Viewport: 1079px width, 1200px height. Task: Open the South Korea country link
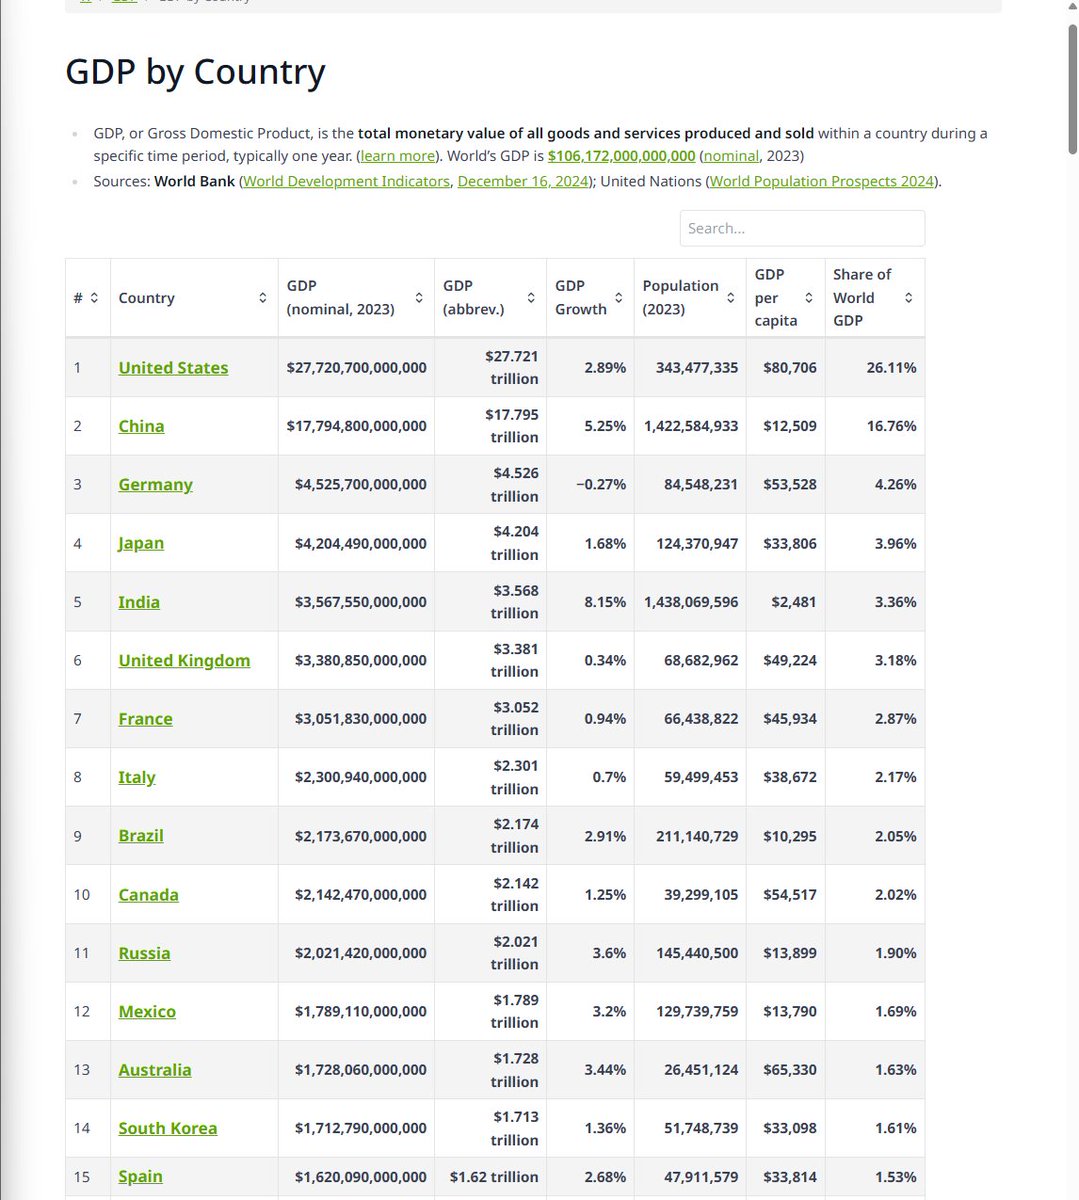point(168,1128)
